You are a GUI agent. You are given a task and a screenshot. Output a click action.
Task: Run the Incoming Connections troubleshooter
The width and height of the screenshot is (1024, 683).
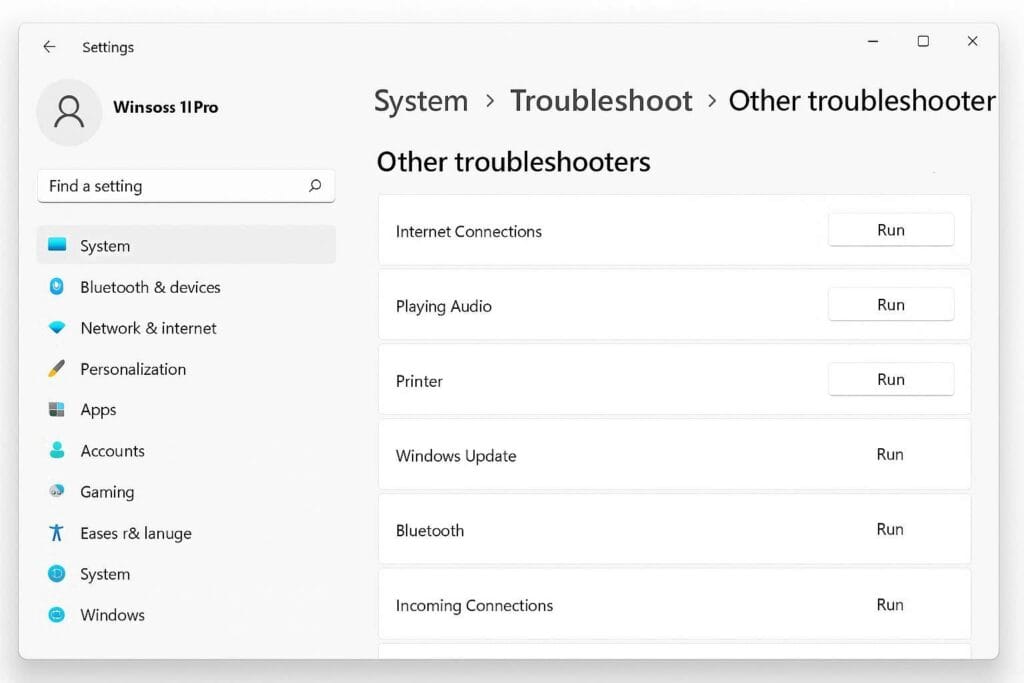point(890,605)
